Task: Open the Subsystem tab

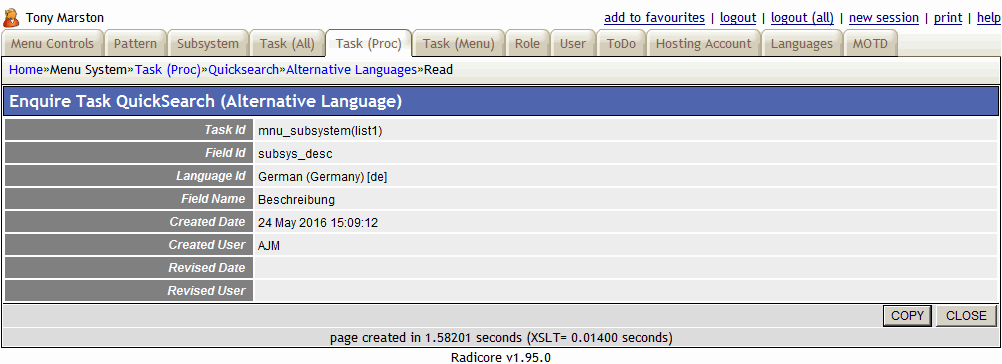Action: tap(208, 44)
